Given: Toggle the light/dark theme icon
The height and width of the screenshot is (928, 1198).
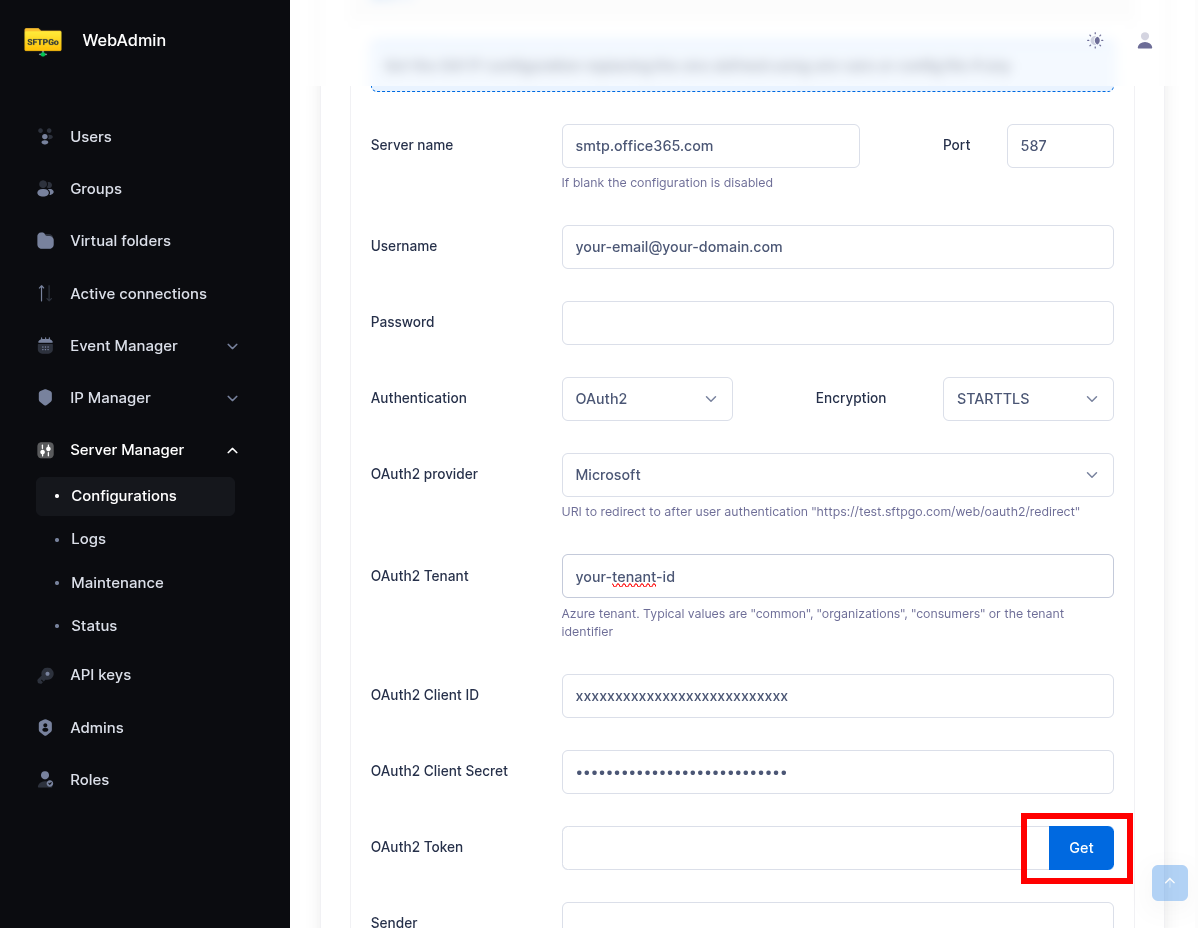Looking at the screenshot, I should 1095,41.
